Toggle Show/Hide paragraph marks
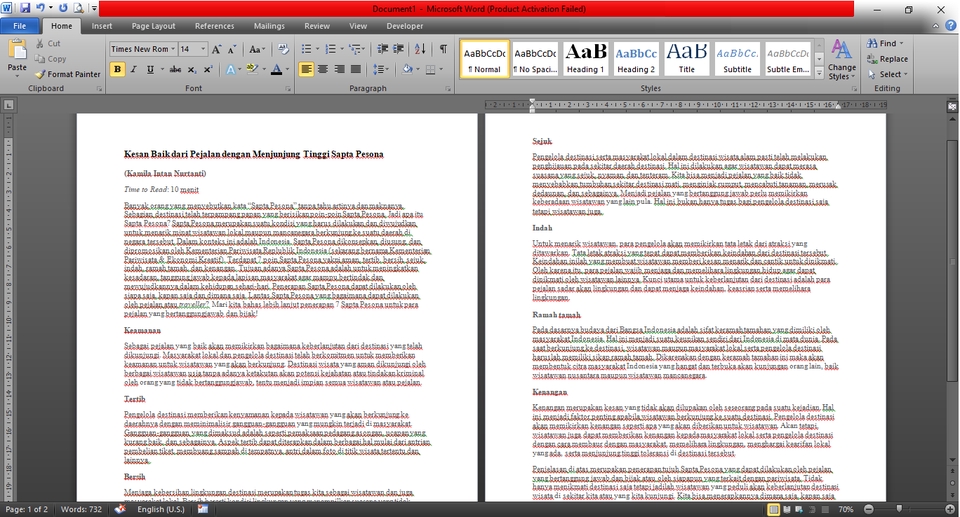Image resolution: width=960 pixels, height=517 pixels. tap(443, 49)
